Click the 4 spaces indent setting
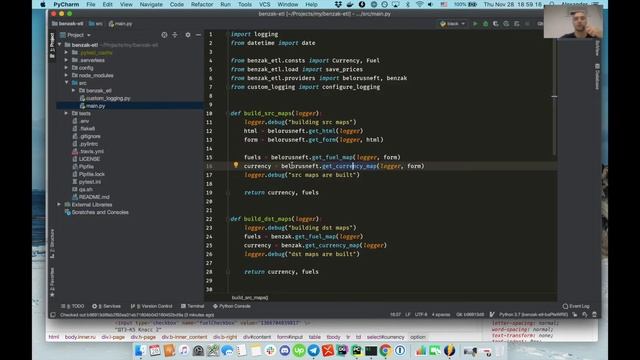Screen dimensions: 640x360 (x=441, y=315)
